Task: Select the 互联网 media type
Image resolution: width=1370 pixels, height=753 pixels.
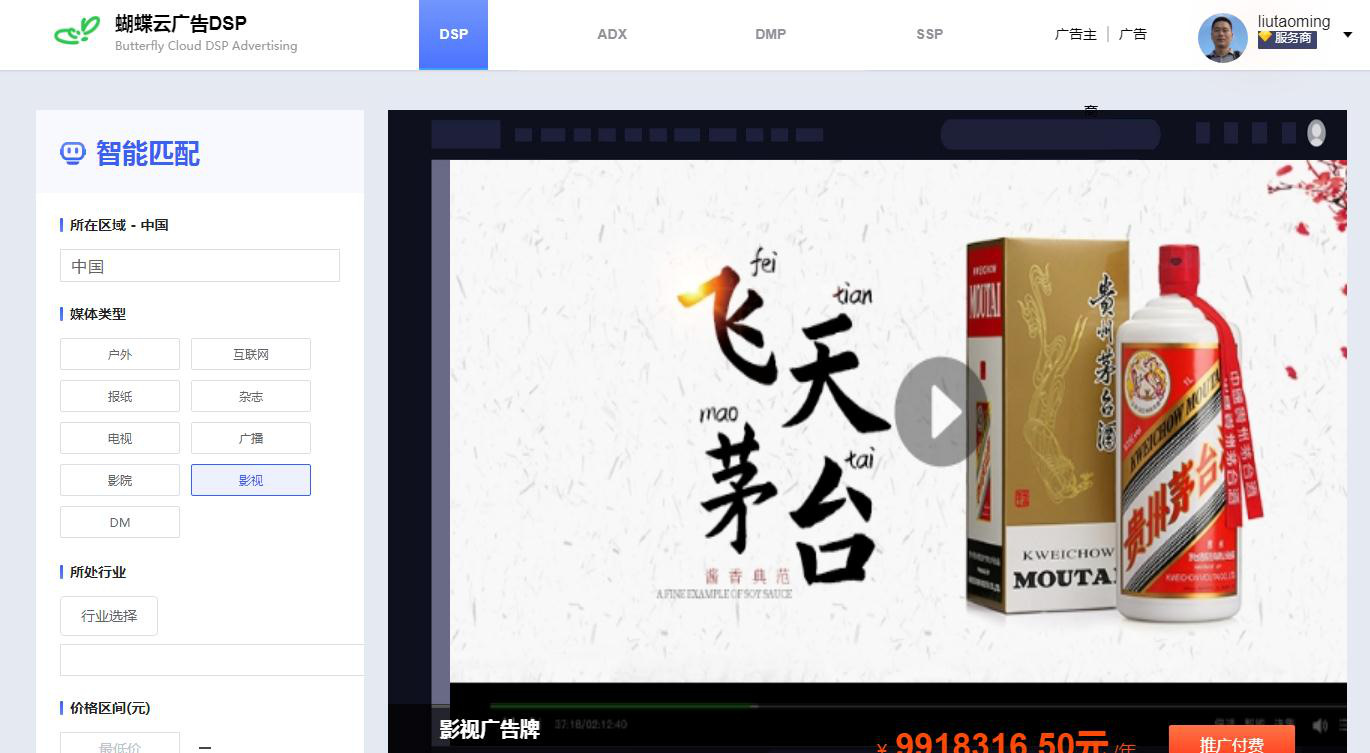Action: click(x=251, y=354)
